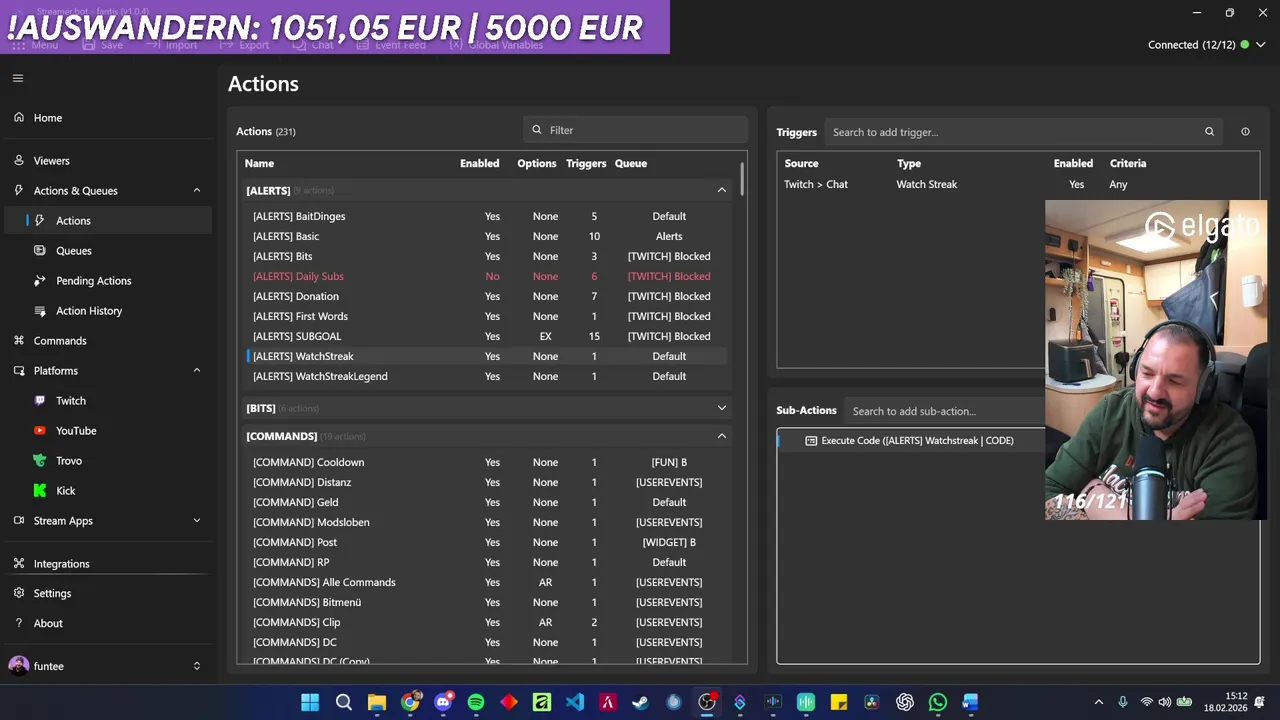Click the green connection status dot
This screenshot has height=720, width=1280.
1245,45
